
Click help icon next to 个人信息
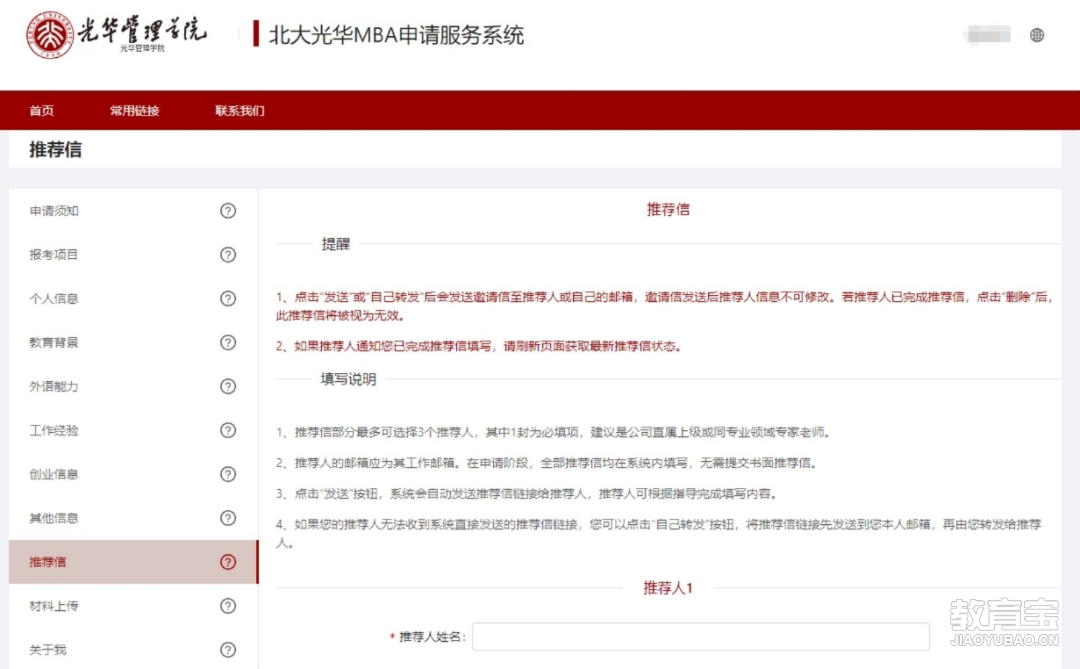pyautogui.click(x=228, y=298)
